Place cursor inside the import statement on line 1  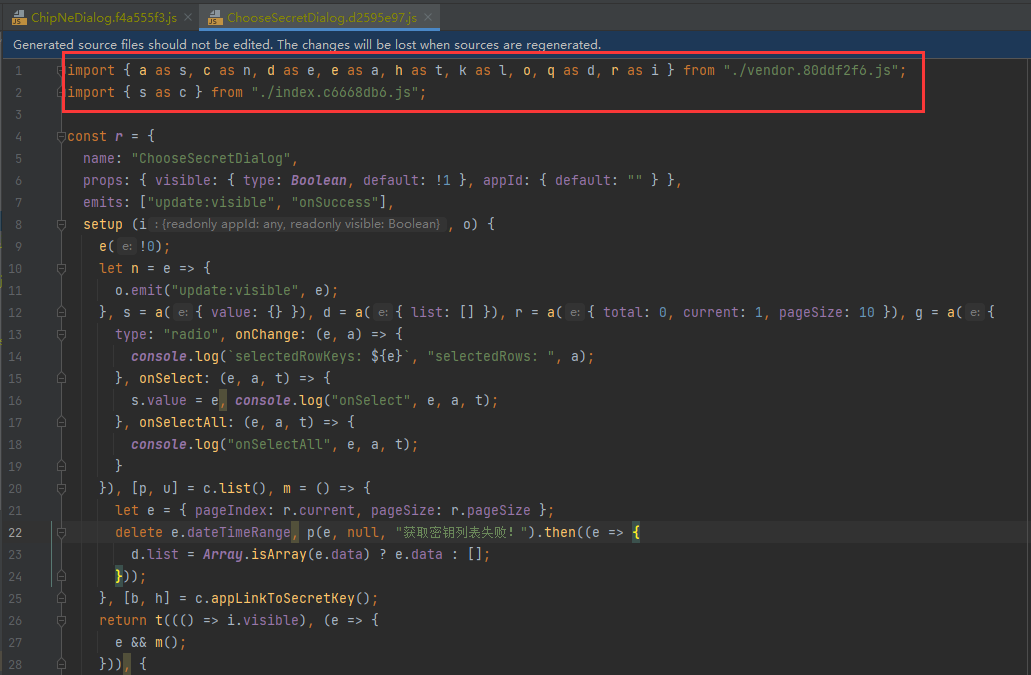click(400, 70)
